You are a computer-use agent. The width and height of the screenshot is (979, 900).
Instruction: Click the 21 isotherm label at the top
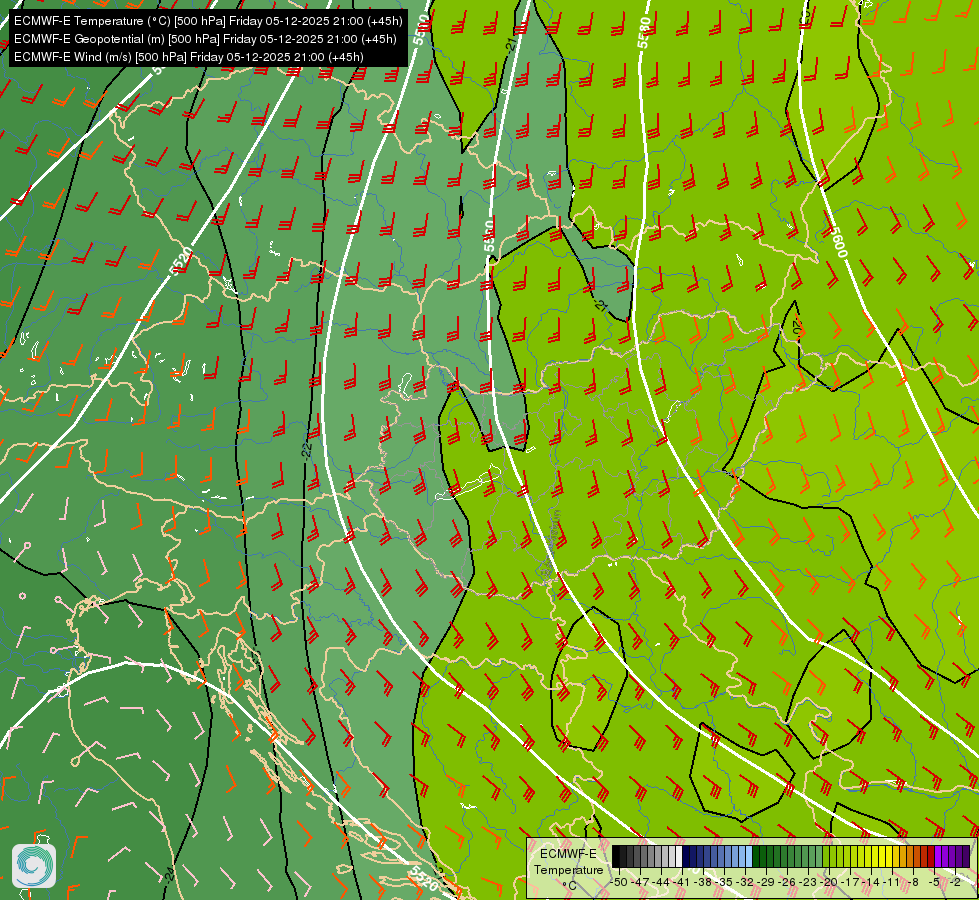pyautogui.click(x=511, y=43)
